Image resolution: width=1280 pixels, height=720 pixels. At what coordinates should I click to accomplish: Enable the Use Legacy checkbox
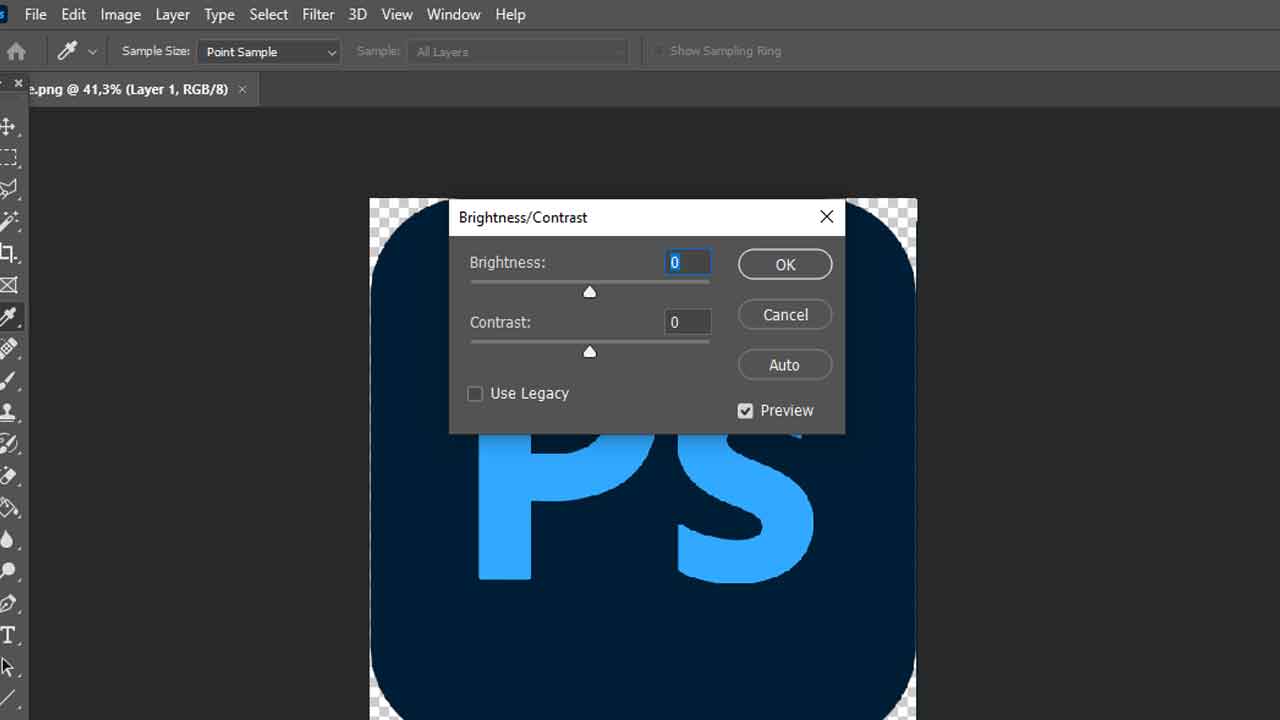click(x=475, y=394)
